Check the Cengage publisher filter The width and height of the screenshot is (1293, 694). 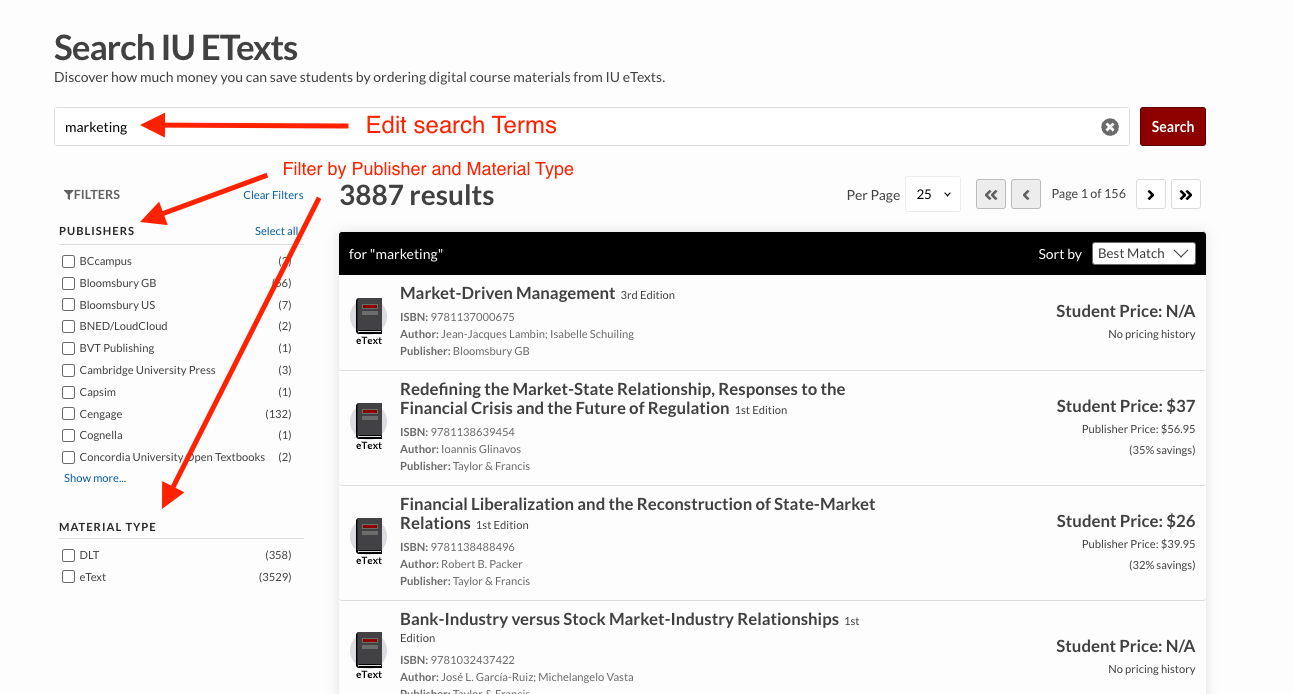point(69,414)
